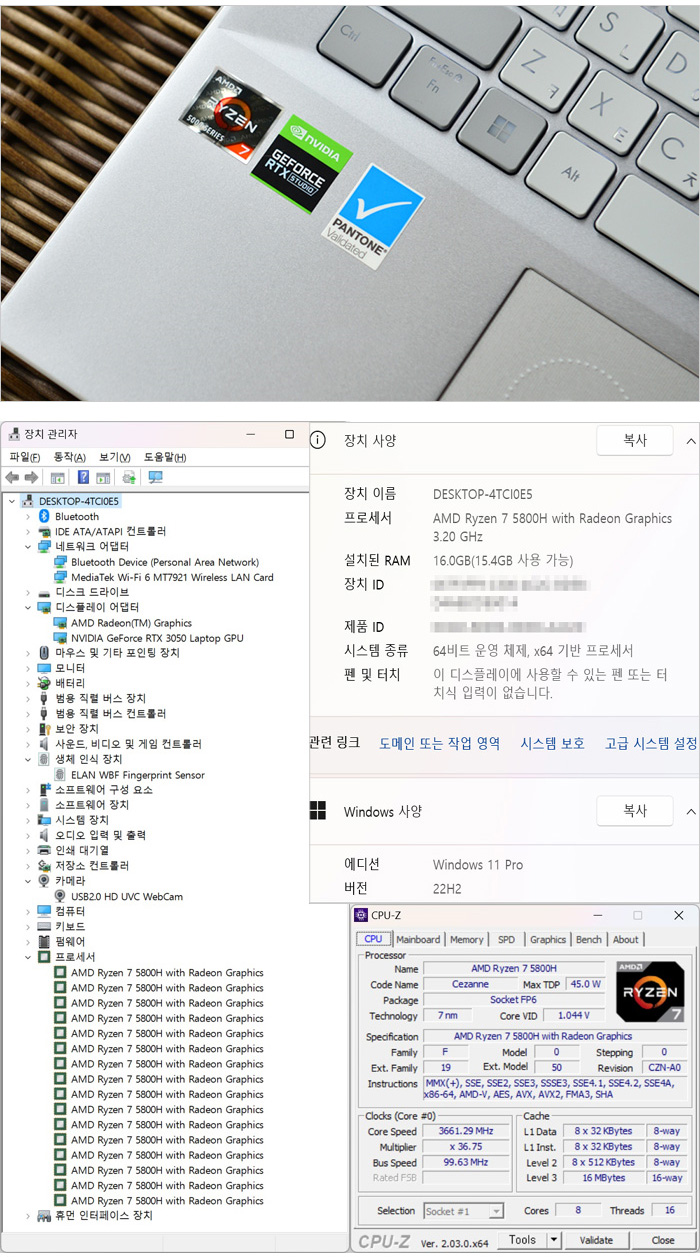The height and width of the screenshot is (1257, 700).
Task: Click the CPU-Z icon in its title bar
Action: point(361,915)
